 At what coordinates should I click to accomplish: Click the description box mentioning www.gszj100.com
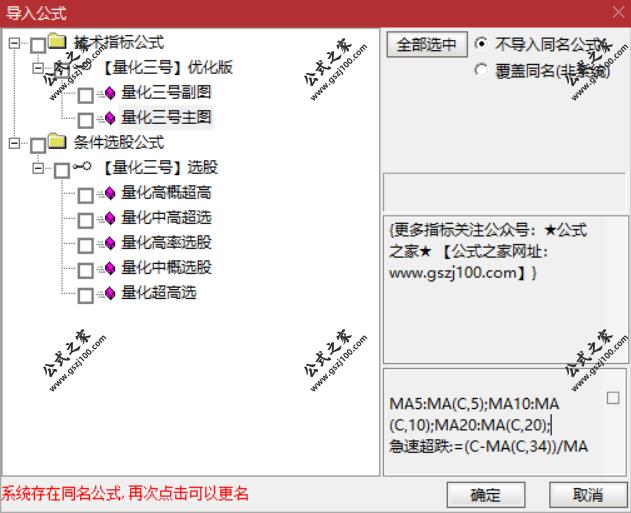[x=505, y=290]
